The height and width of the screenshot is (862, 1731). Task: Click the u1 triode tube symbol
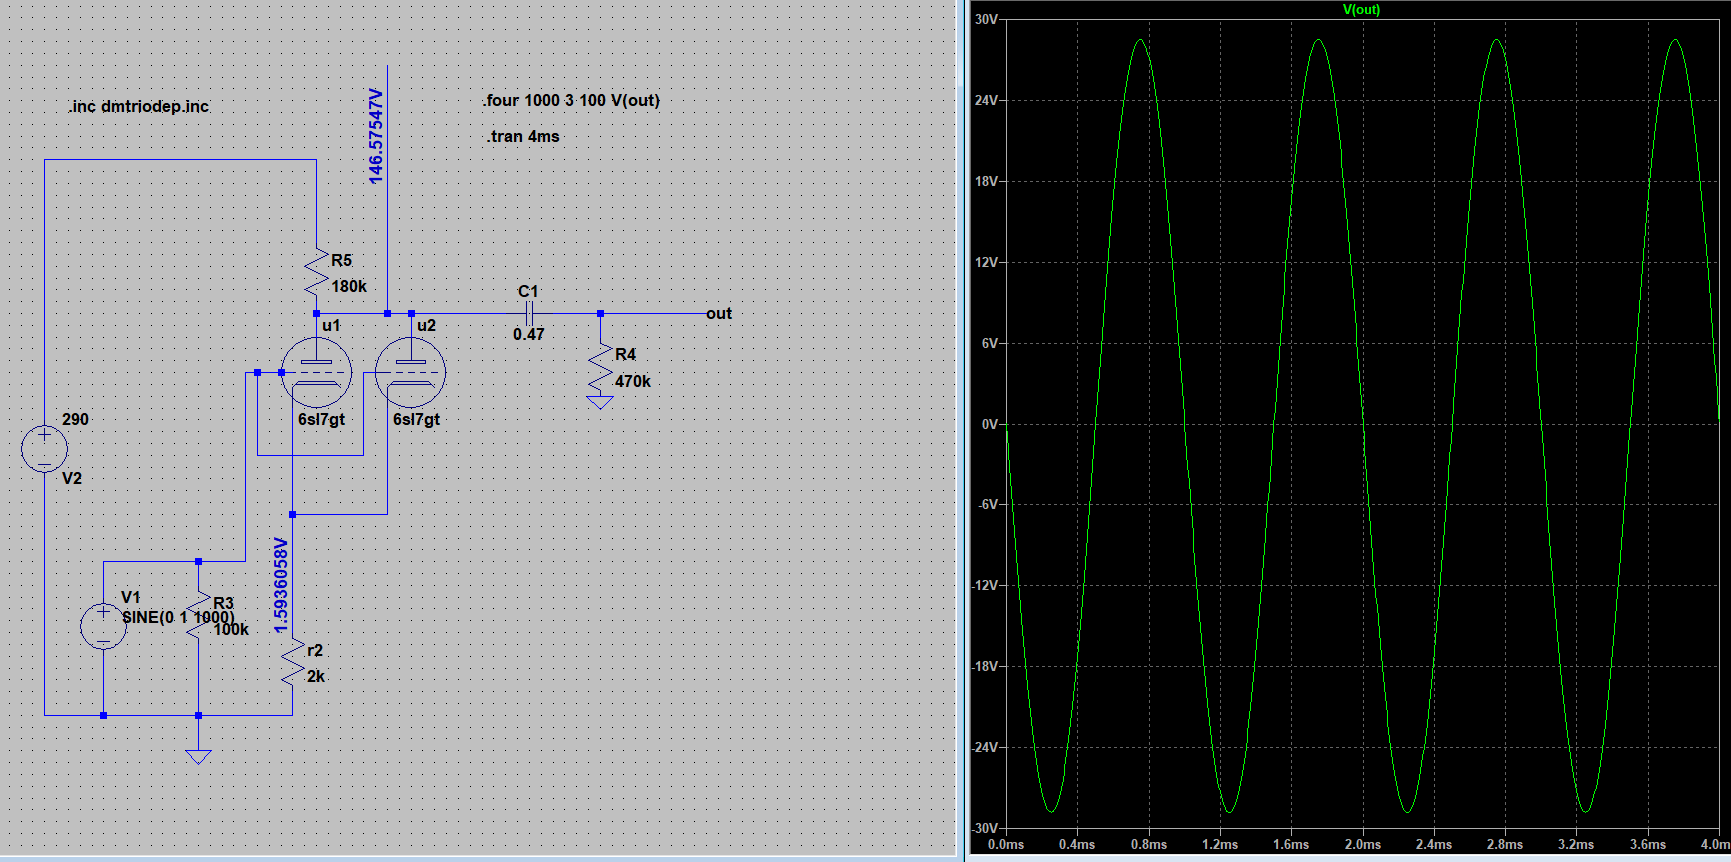316,373
